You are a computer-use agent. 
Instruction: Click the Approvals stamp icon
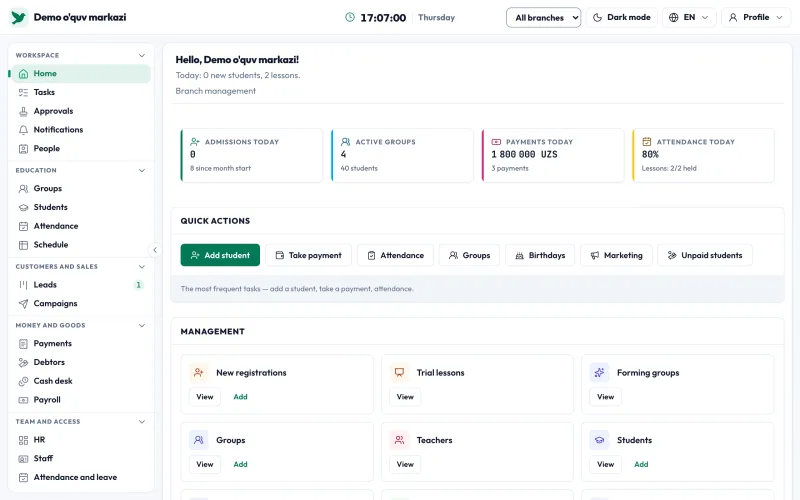point(23,111)
